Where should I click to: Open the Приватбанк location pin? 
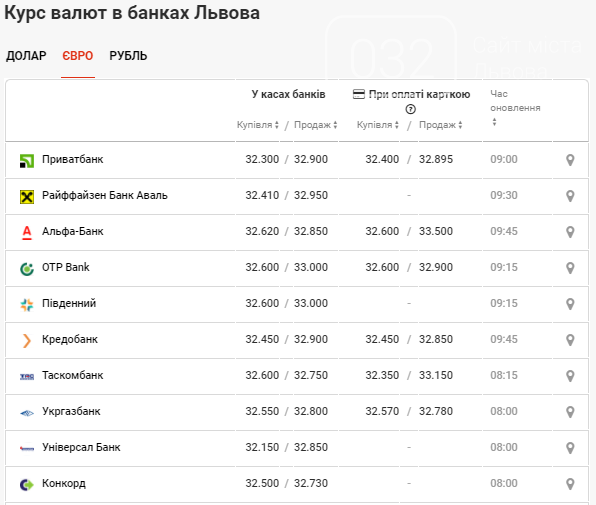[570, 160]
